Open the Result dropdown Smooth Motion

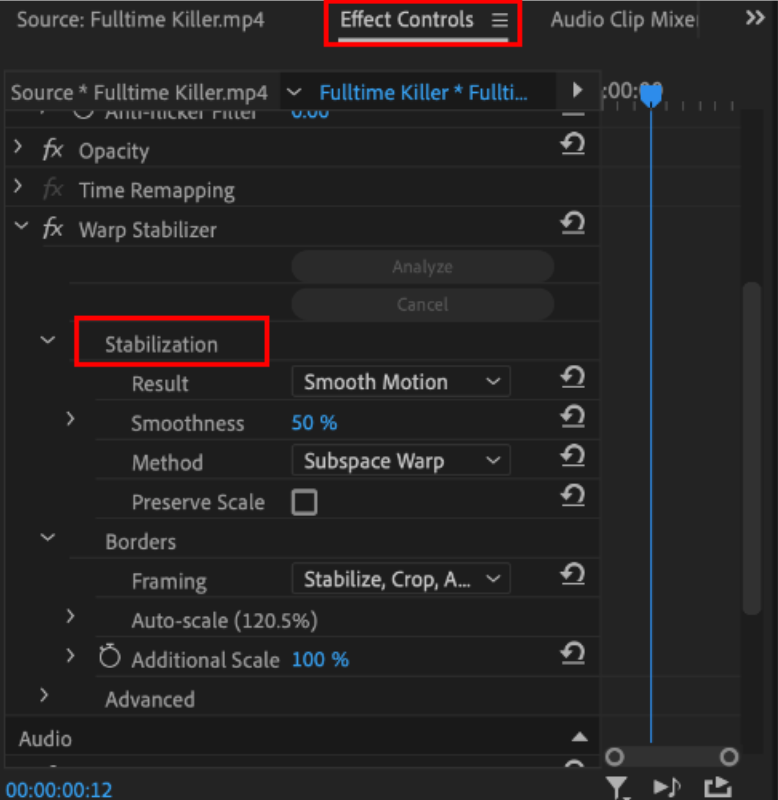pyautogui.click(x=401, y=382)
